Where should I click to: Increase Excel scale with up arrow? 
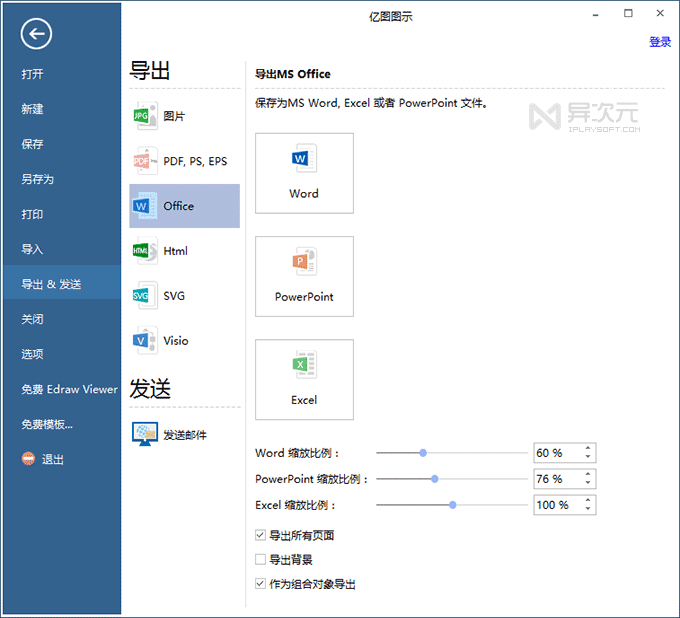[x=588, y=500]
